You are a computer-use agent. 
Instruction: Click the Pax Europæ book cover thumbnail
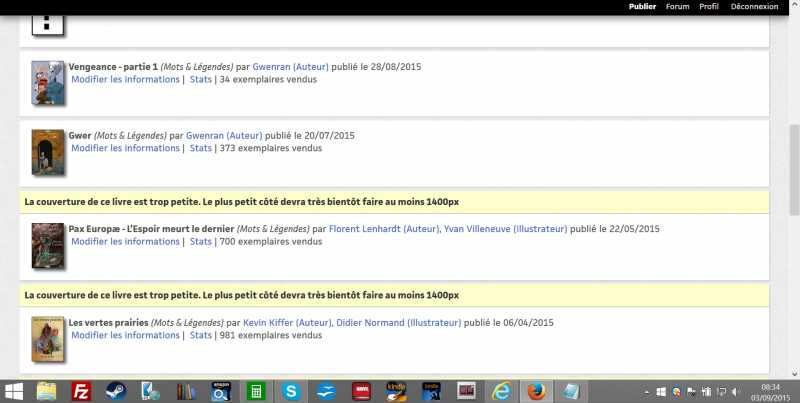[47, 246]
